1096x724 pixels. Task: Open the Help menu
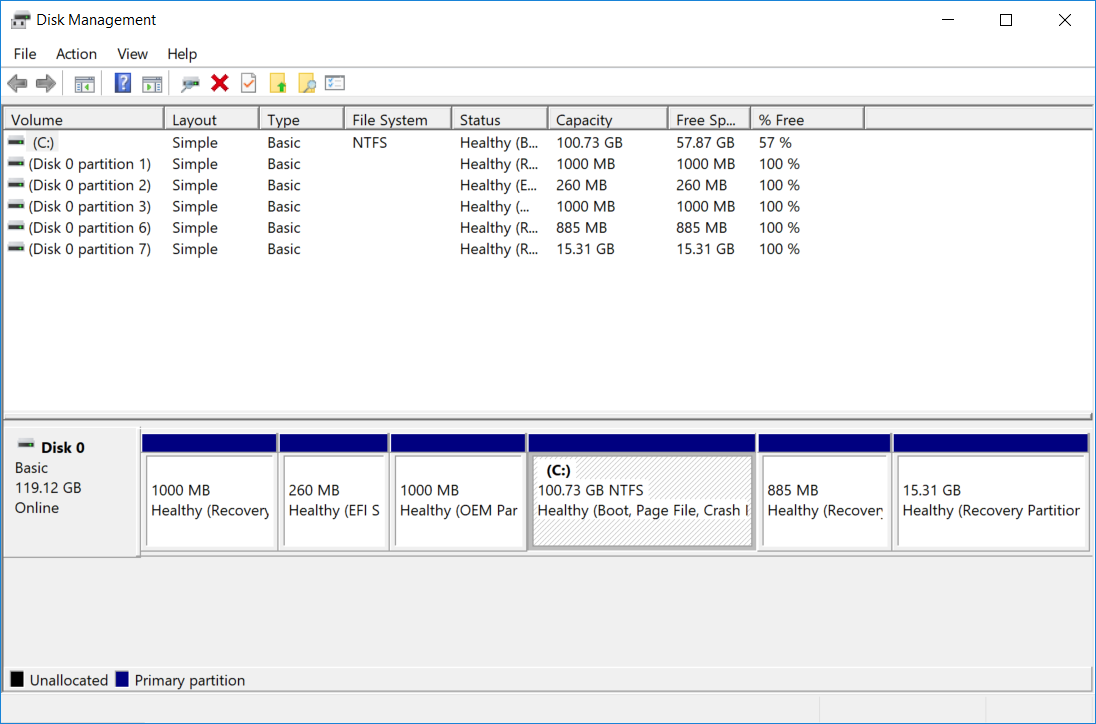coord(182,54)
